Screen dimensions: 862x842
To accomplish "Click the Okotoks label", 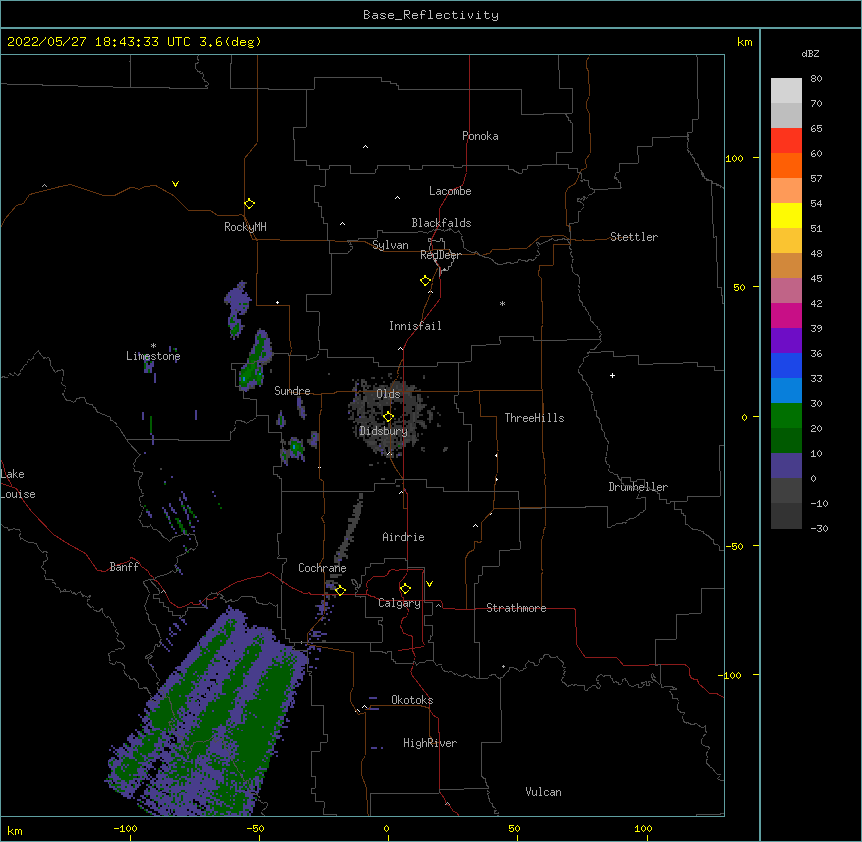I will 412,700.
